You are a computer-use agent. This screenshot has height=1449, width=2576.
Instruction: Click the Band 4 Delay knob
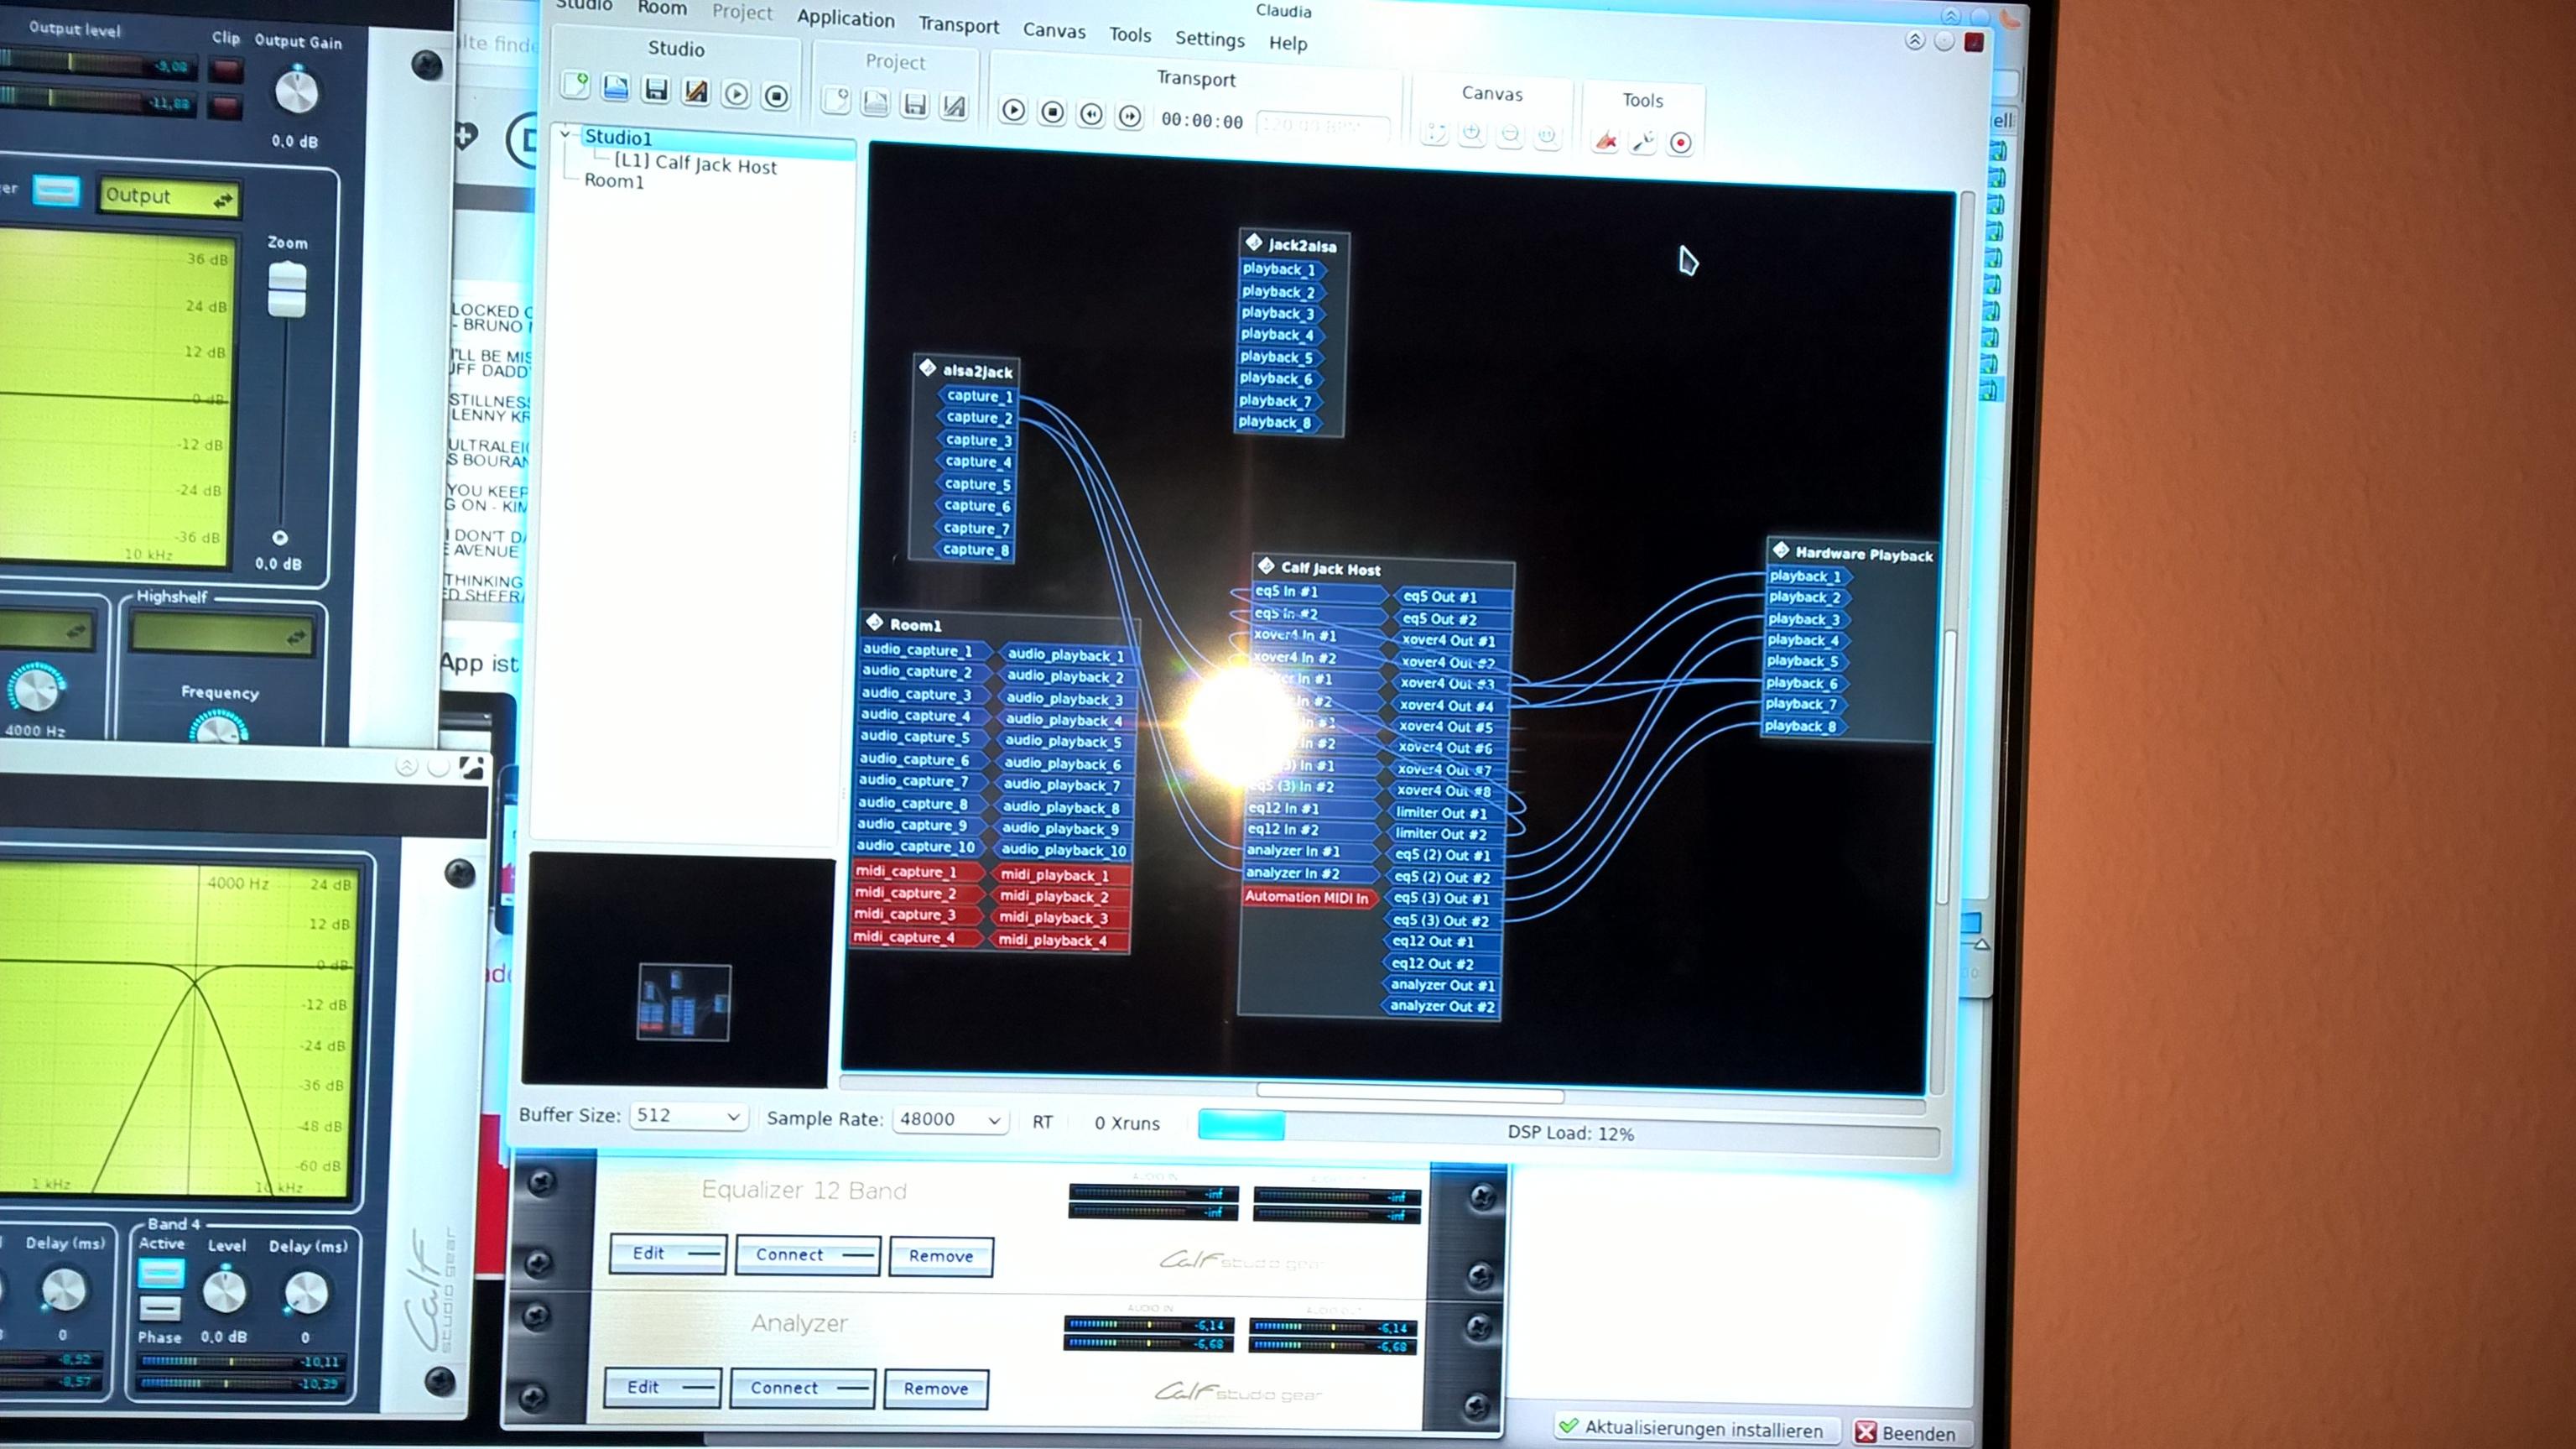click(306, 1293)
